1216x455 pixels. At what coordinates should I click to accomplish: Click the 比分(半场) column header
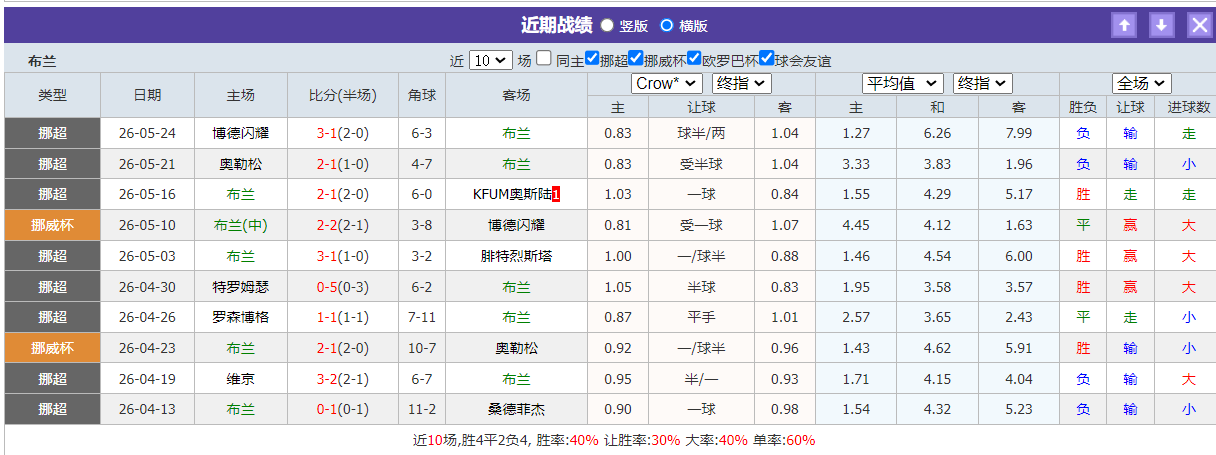pos(342,95)
